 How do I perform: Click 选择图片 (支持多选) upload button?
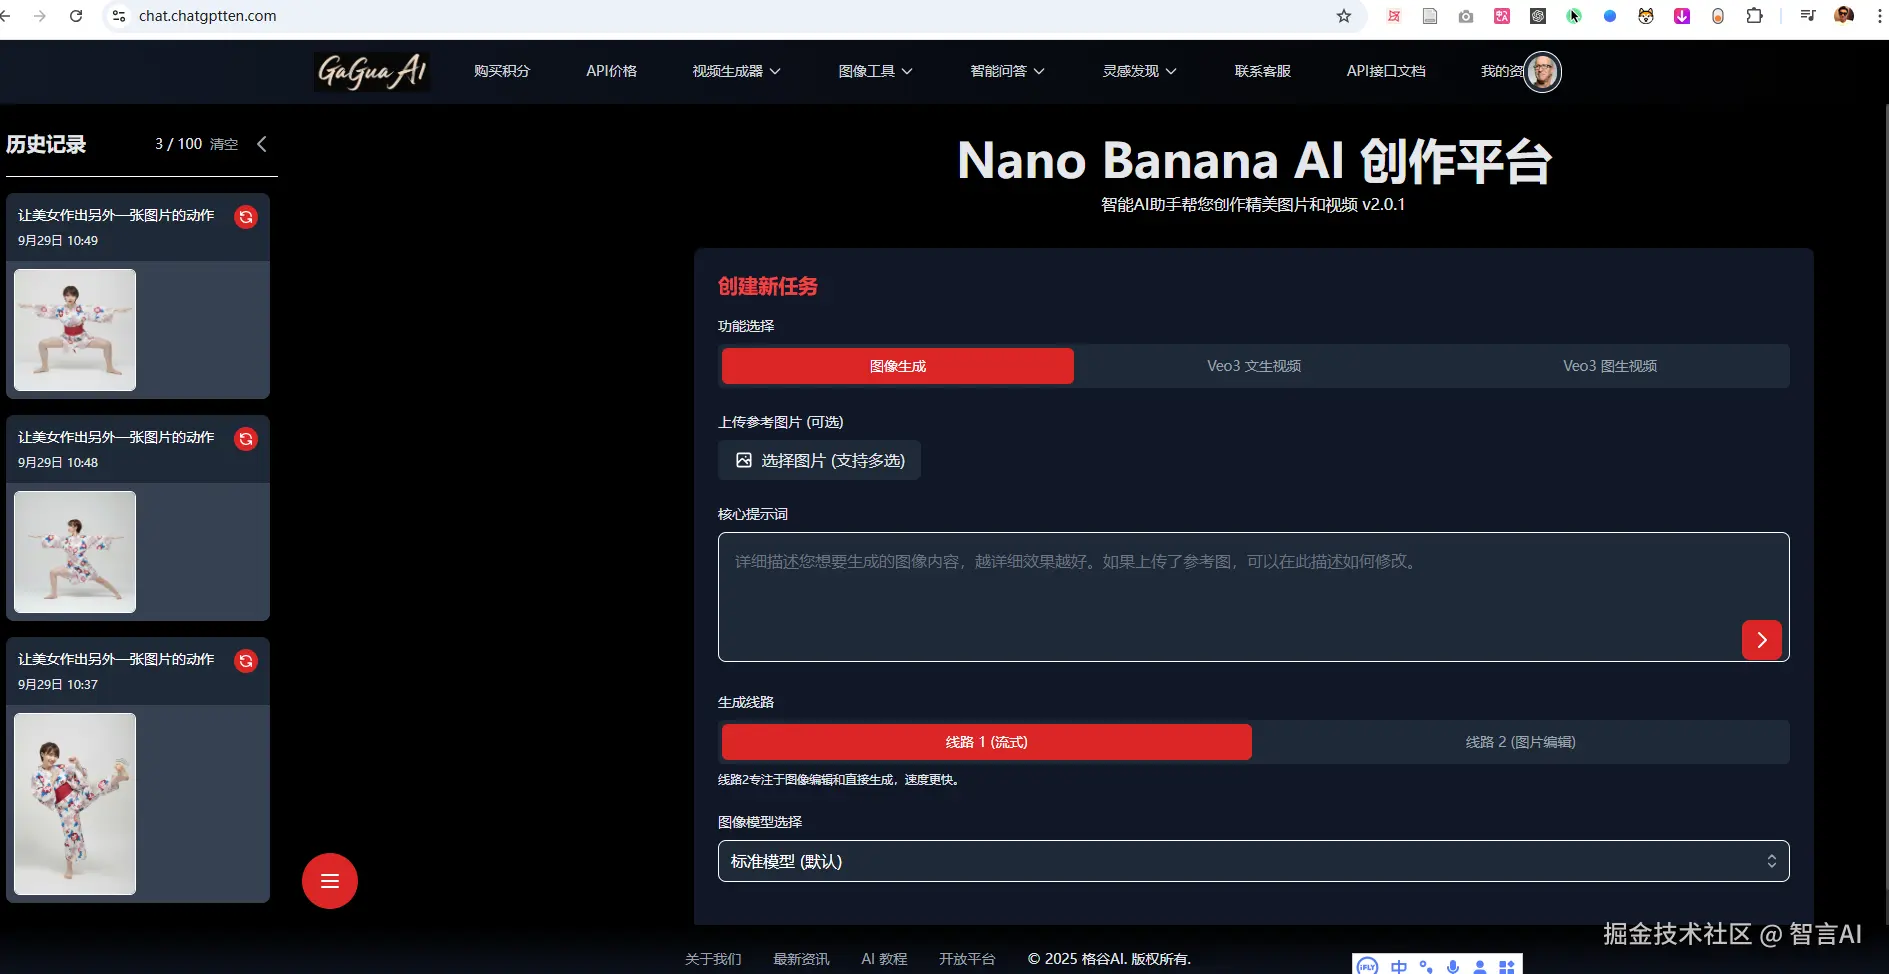point(820,460)
